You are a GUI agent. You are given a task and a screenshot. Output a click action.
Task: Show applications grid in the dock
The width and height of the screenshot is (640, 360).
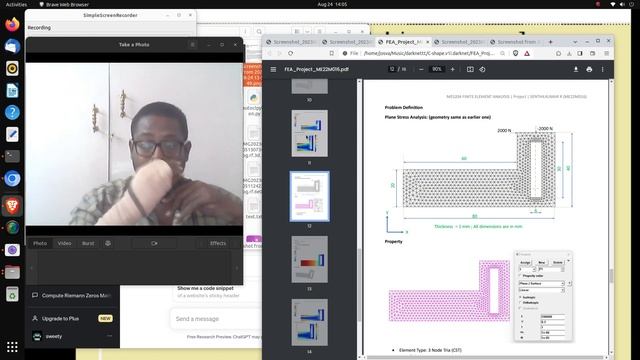coord(12,347)
